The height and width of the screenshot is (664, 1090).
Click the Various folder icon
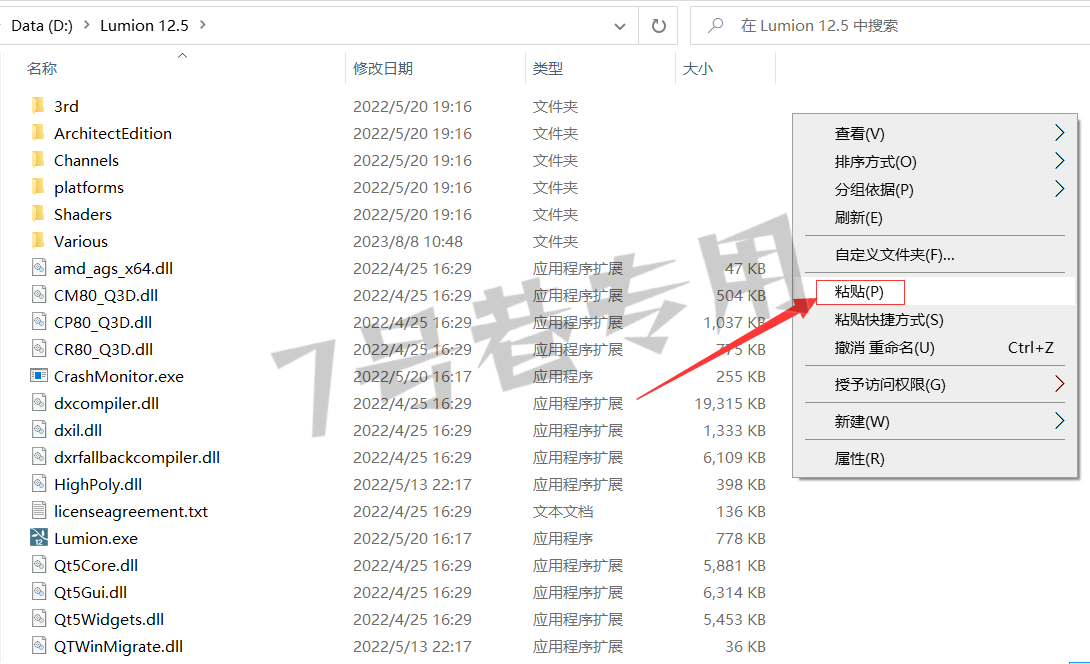point(38,241)
